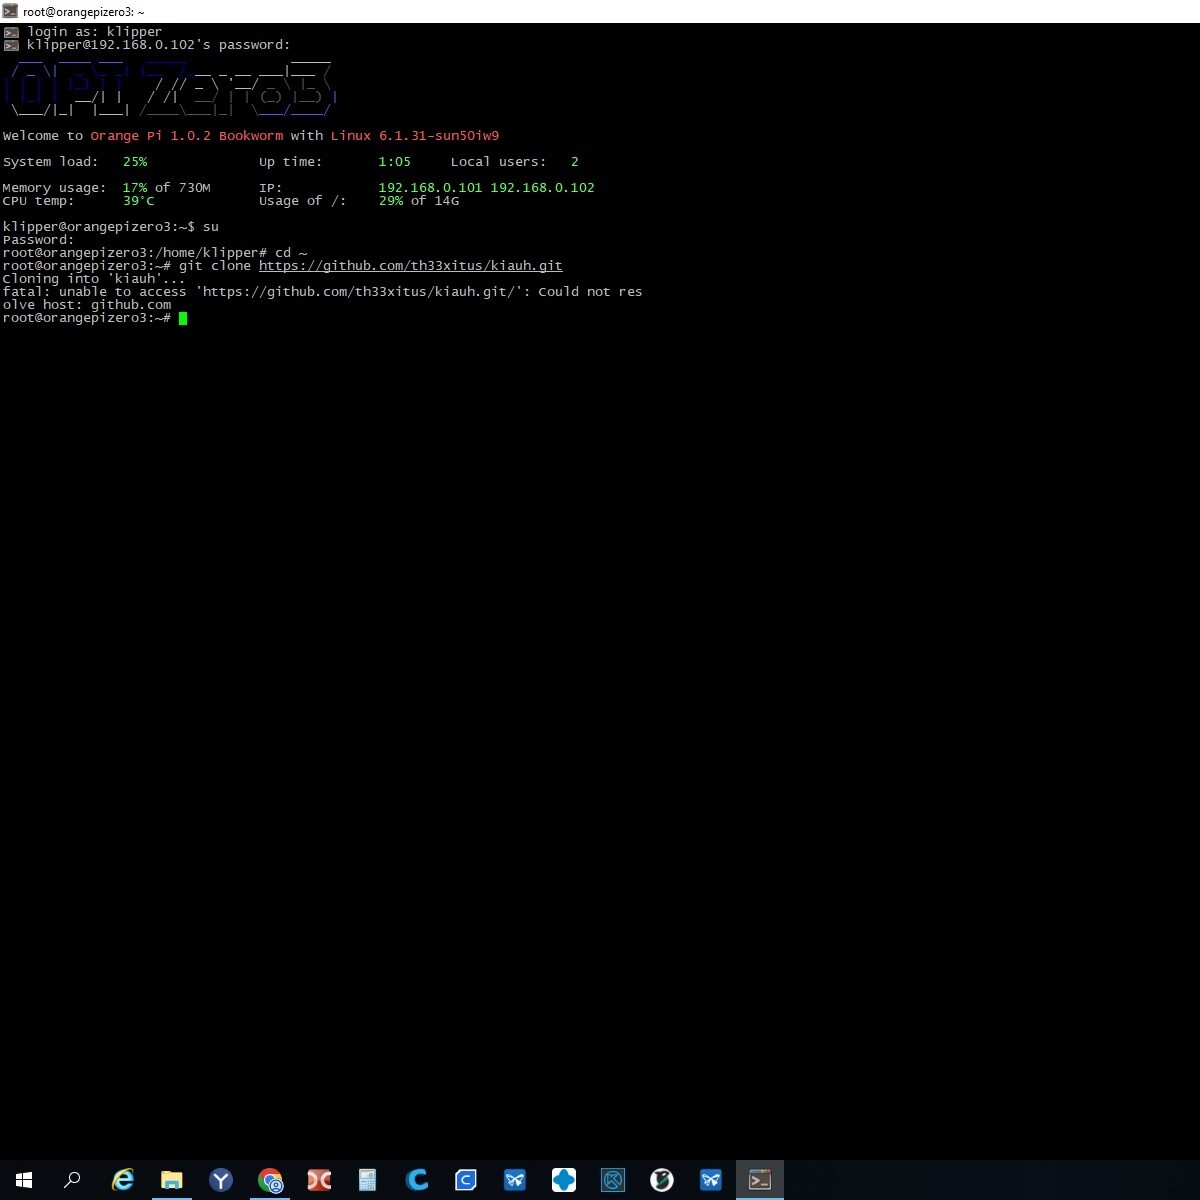The image size is (1200, 1200).
Task: Launch Yandex browser from taskbar
Action: [221, 1180]
